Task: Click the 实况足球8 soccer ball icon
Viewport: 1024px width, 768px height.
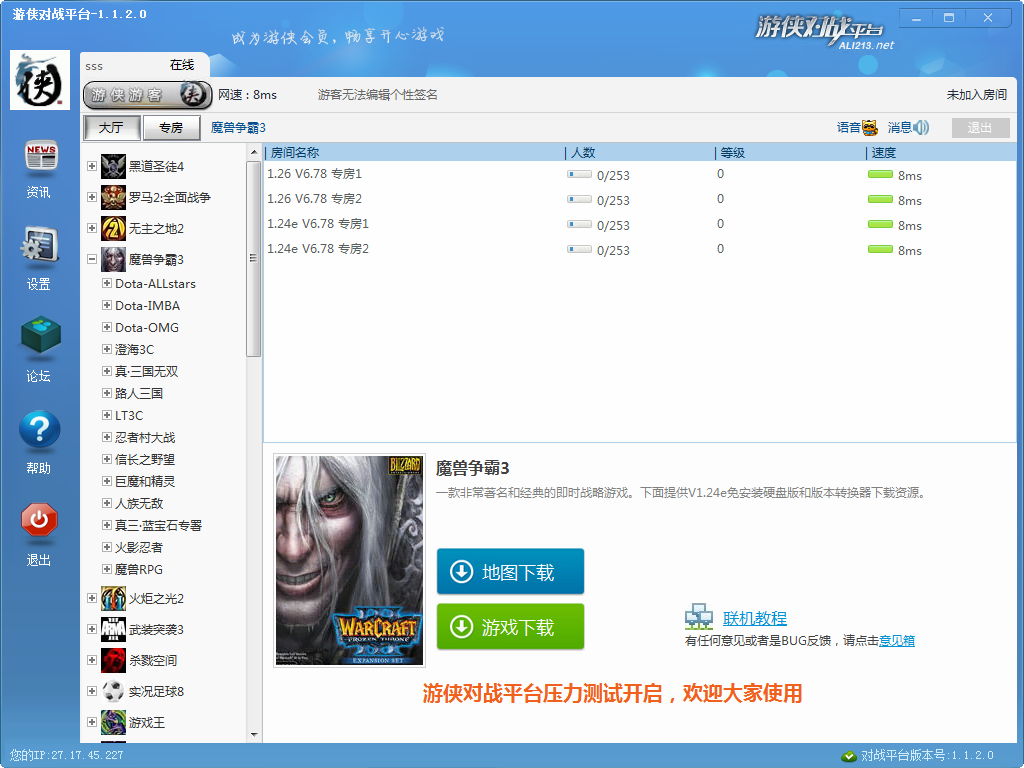Action: coord(113,691)
